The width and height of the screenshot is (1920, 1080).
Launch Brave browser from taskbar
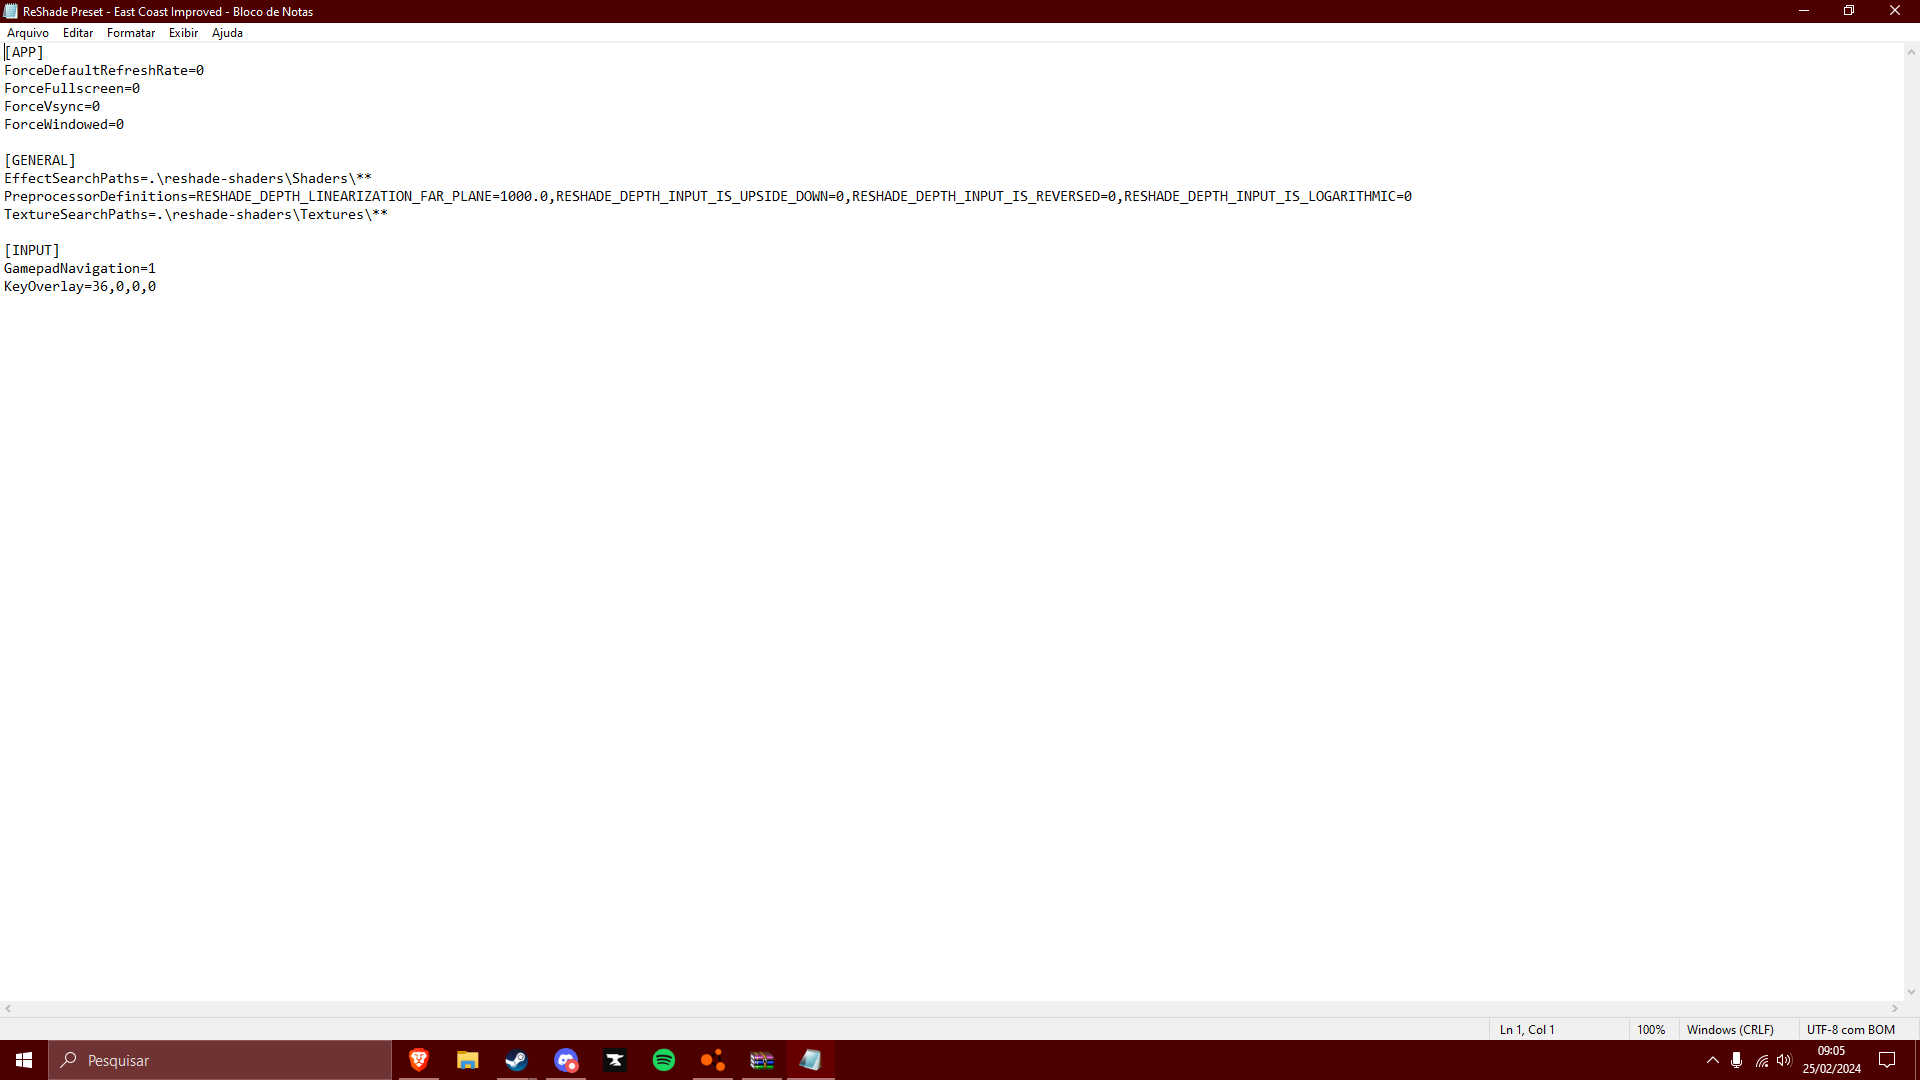[x=419, y=1060]
